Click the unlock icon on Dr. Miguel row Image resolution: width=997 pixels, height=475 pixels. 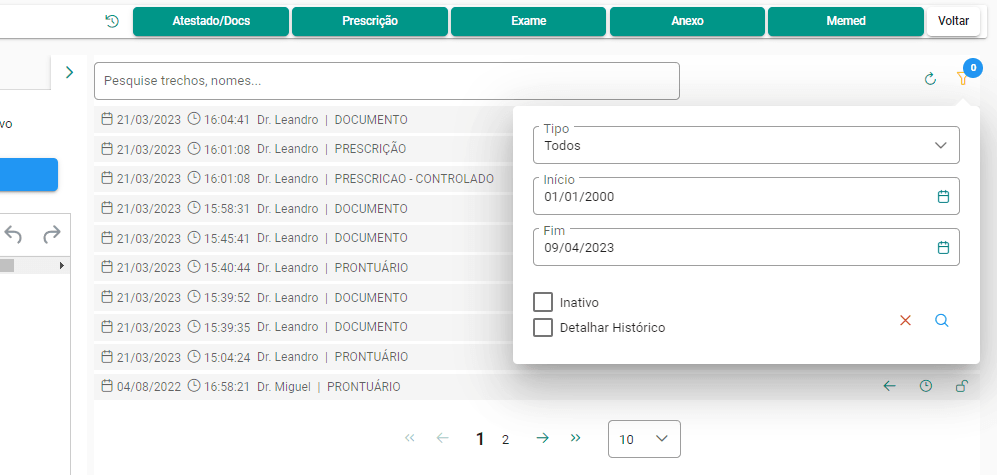click(962, 386)
